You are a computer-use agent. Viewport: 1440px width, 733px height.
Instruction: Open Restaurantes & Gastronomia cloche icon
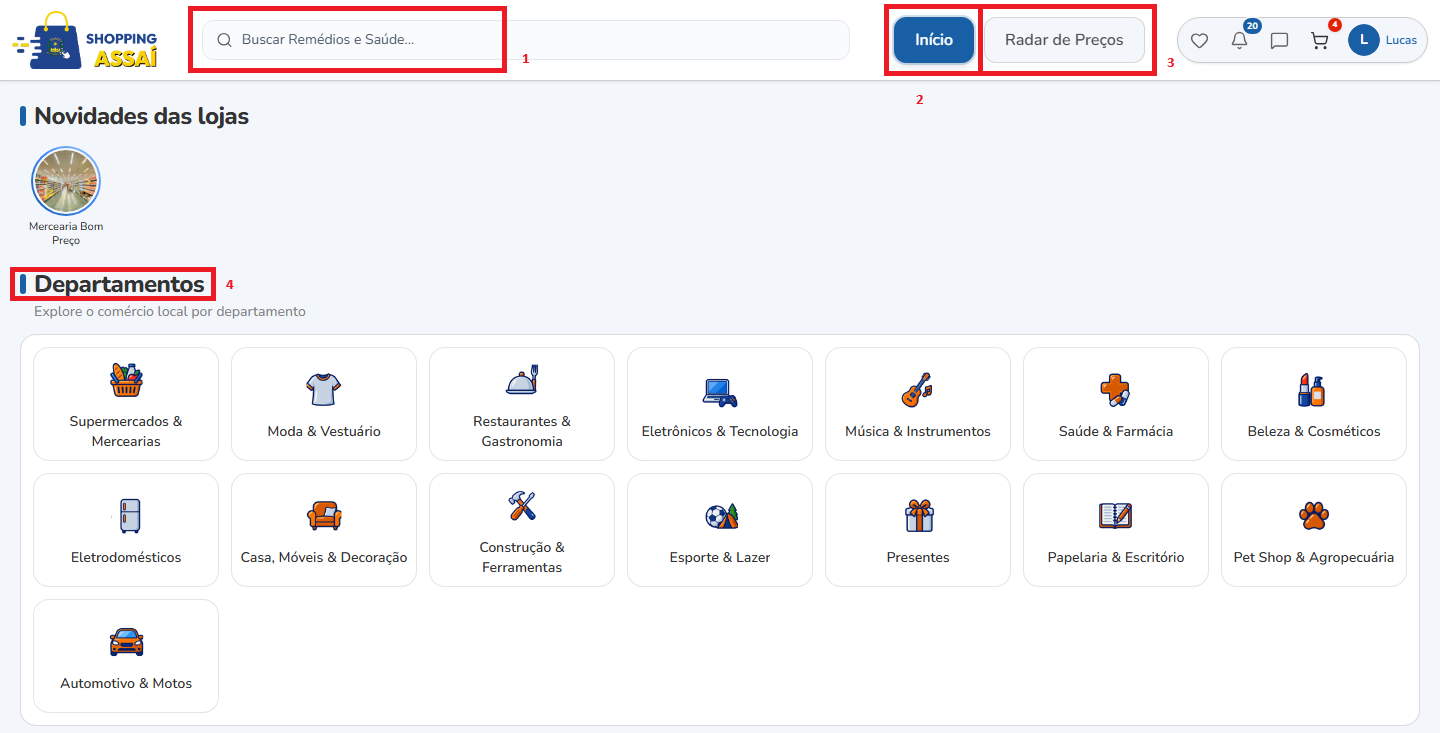click(522, 380)
